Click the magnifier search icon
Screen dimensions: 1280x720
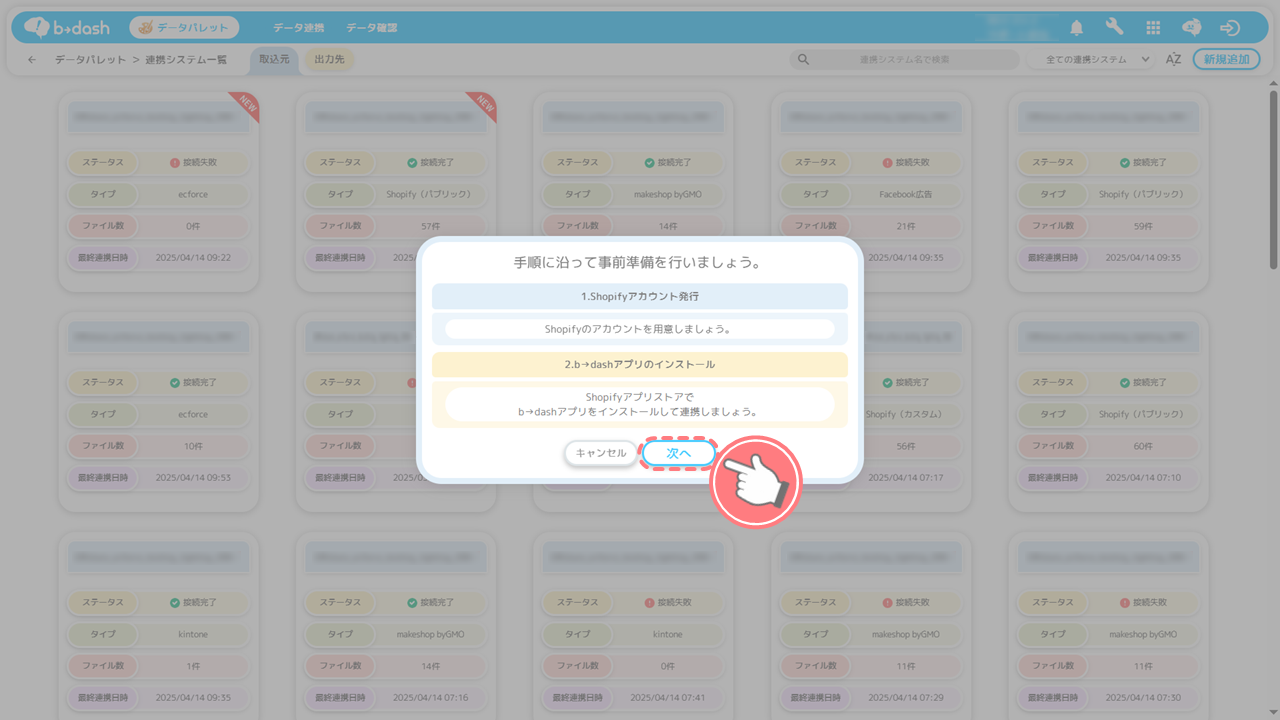tap(802, 60)
